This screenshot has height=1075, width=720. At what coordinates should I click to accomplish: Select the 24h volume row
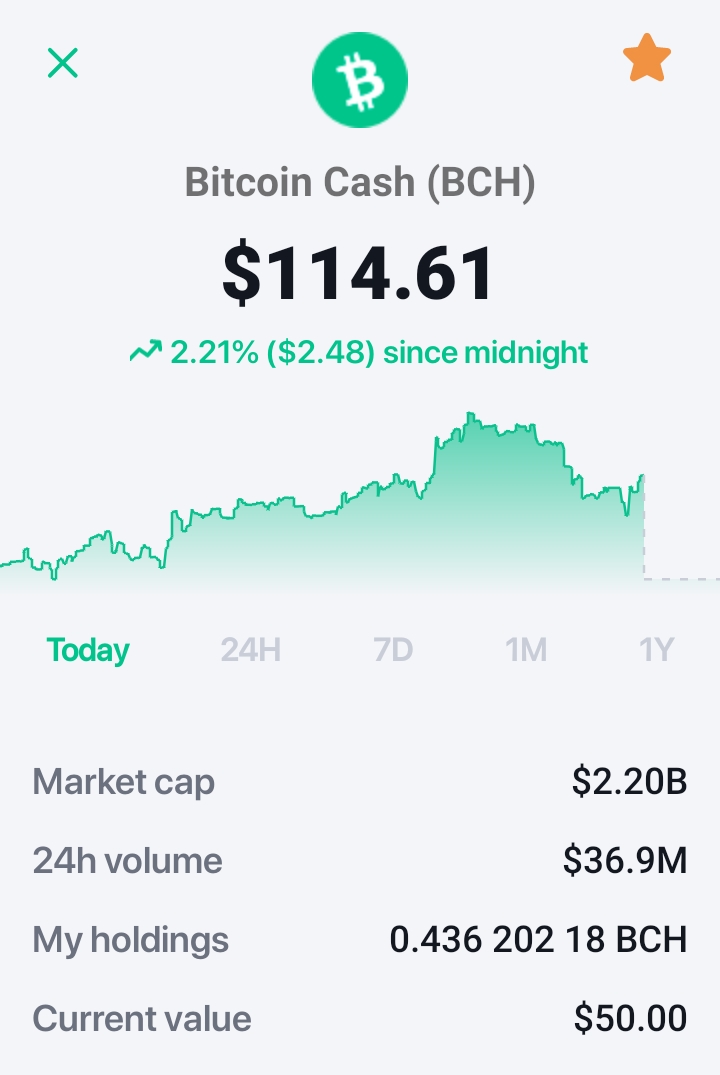(360, 860)
